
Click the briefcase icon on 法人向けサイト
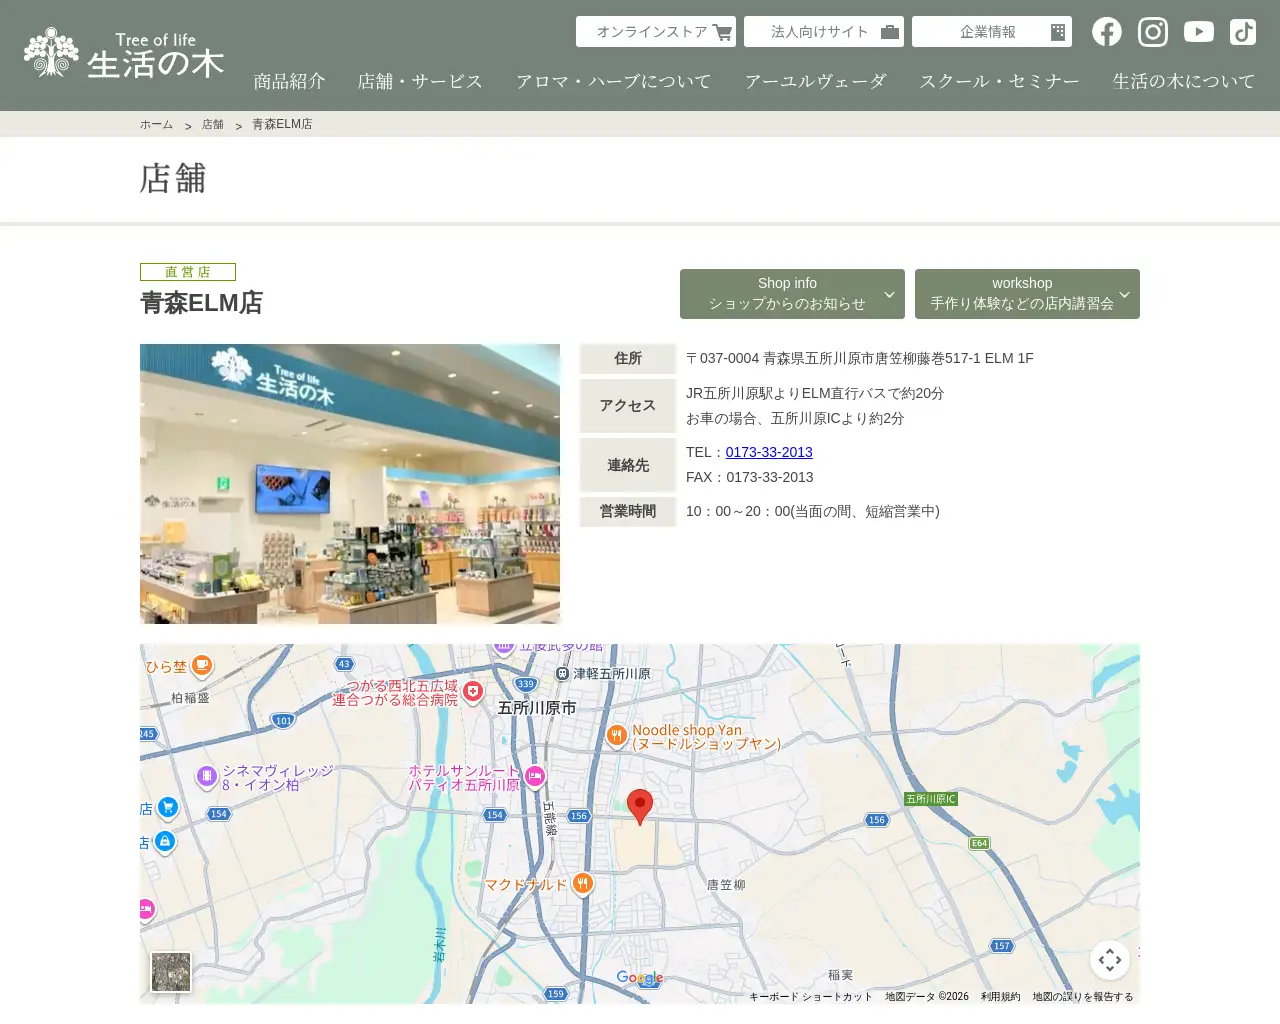890,31
